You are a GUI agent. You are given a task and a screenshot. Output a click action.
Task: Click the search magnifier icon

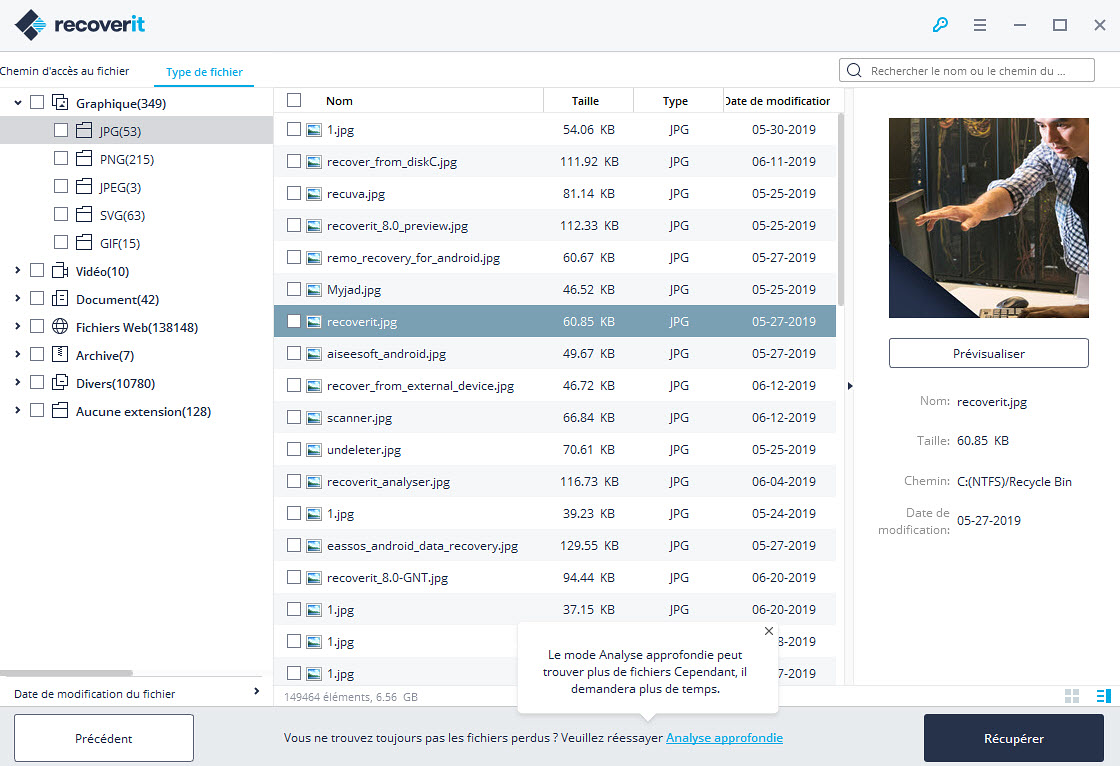click(x=854, y=70)
